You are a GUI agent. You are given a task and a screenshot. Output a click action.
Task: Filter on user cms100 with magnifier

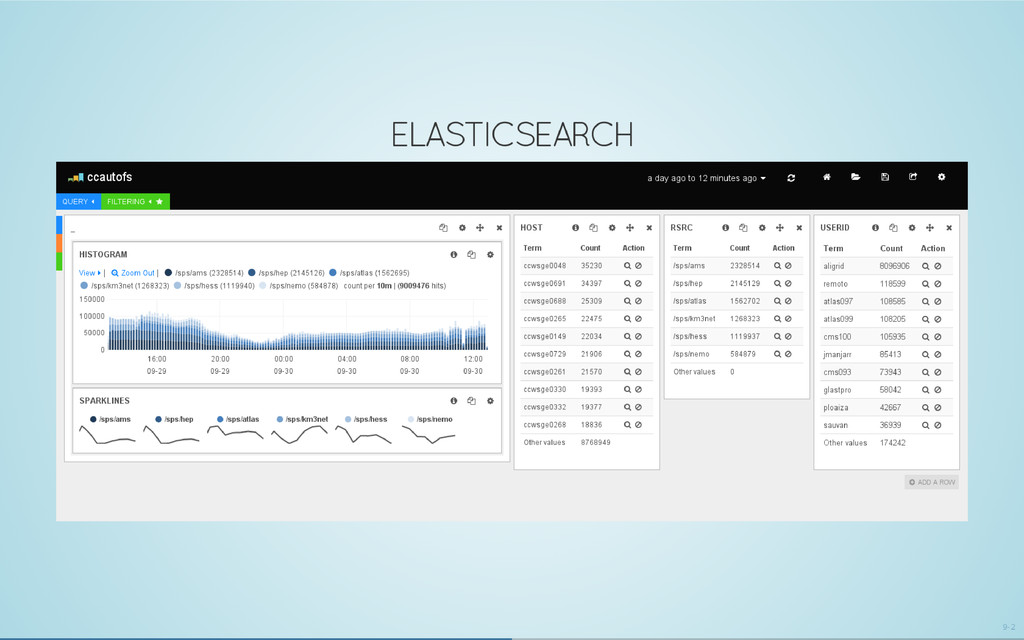(x=925, y=337)
